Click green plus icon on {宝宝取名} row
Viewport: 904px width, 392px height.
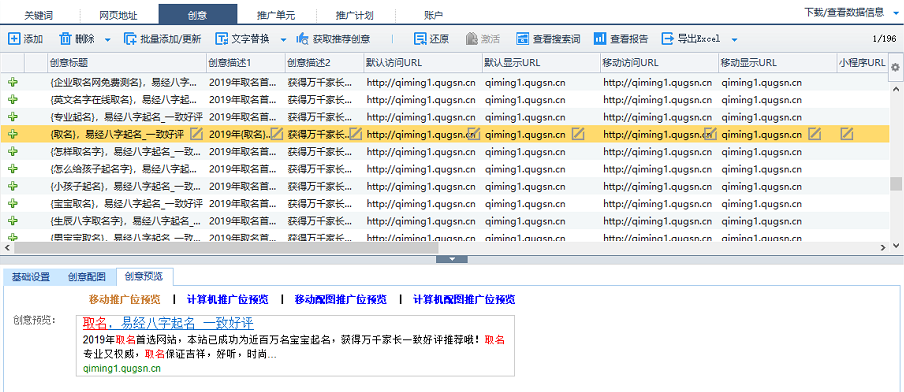coord(12,203)
